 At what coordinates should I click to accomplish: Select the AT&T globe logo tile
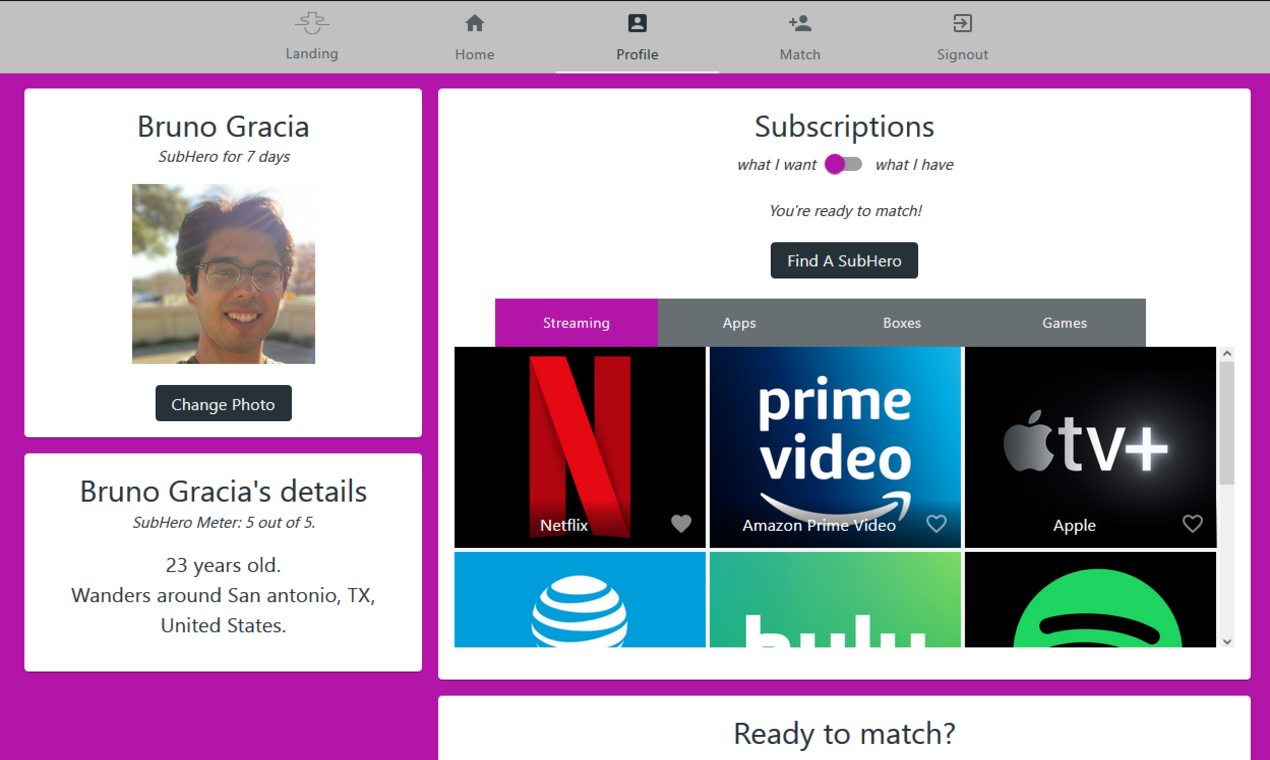580,600
